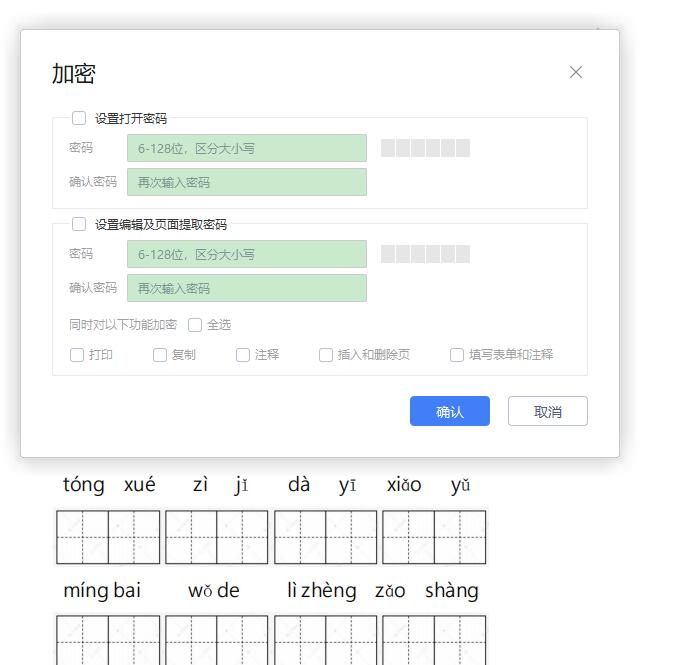Click the pinyin text 'zǎo' in document
The height and width of the screenshot is (665, 679).
390,591
